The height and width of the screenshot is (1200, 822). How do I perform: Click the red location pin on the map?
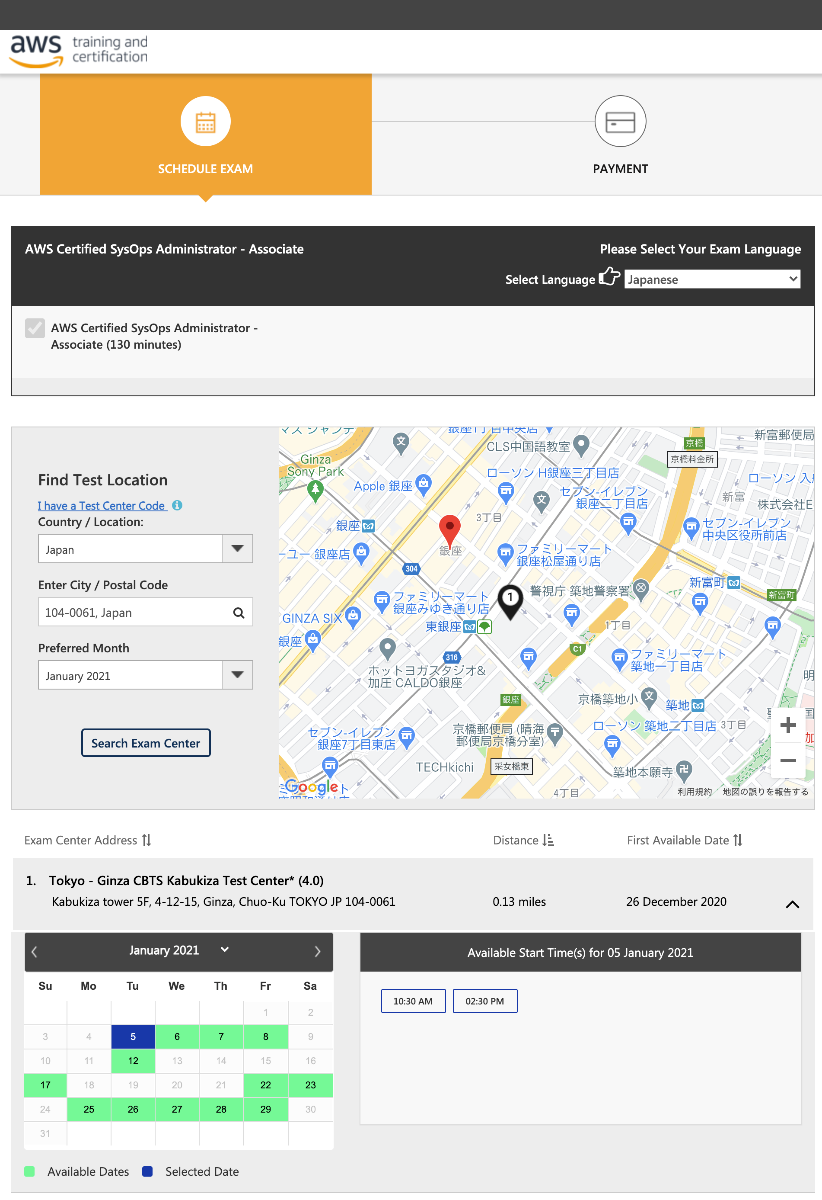coord(451,530)
